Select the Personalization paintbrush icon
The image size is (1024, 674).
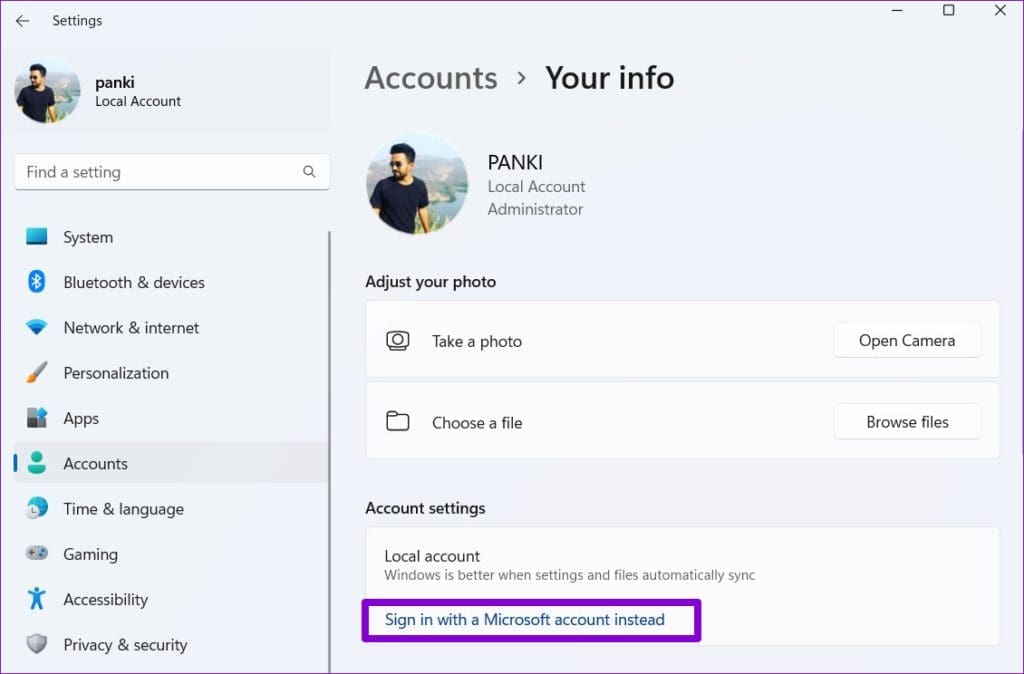(37, 373)
